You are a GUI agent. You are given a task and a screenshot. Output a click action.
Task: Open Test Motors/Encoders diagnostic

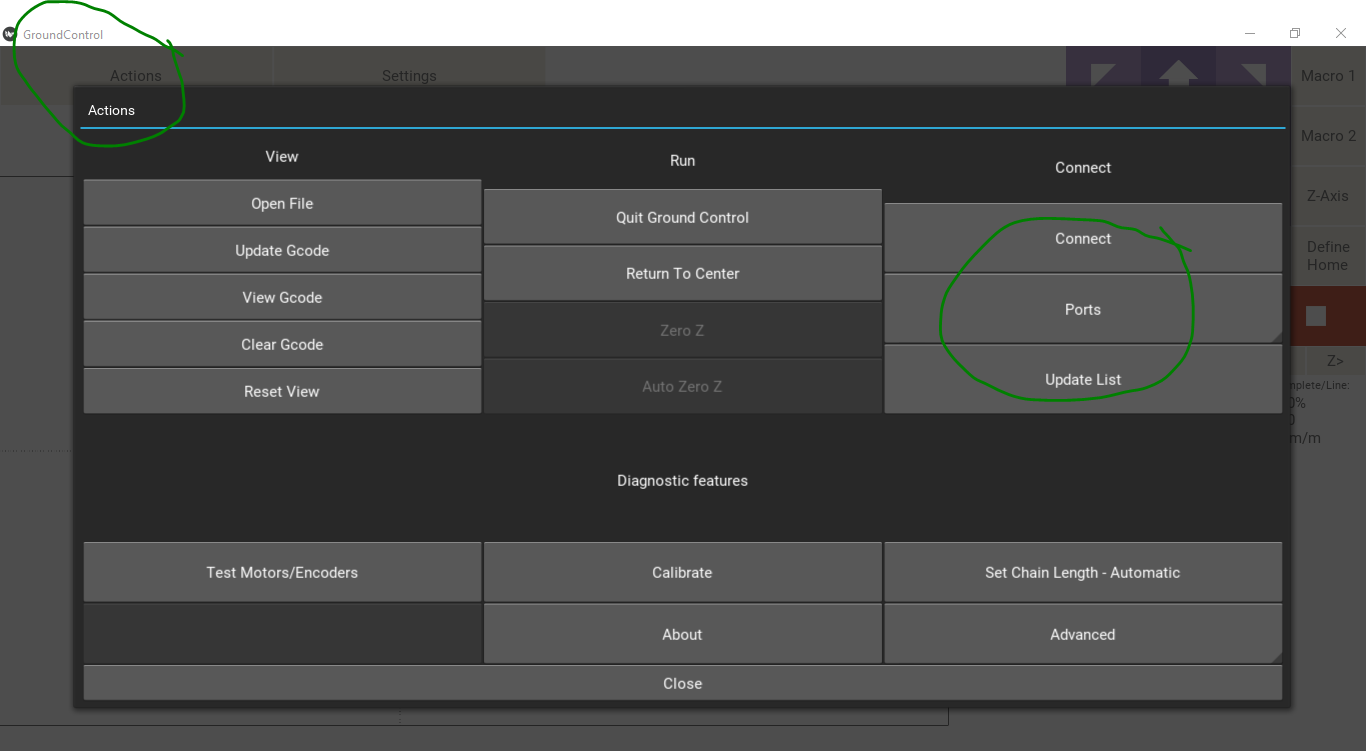(x=282, y=572)
